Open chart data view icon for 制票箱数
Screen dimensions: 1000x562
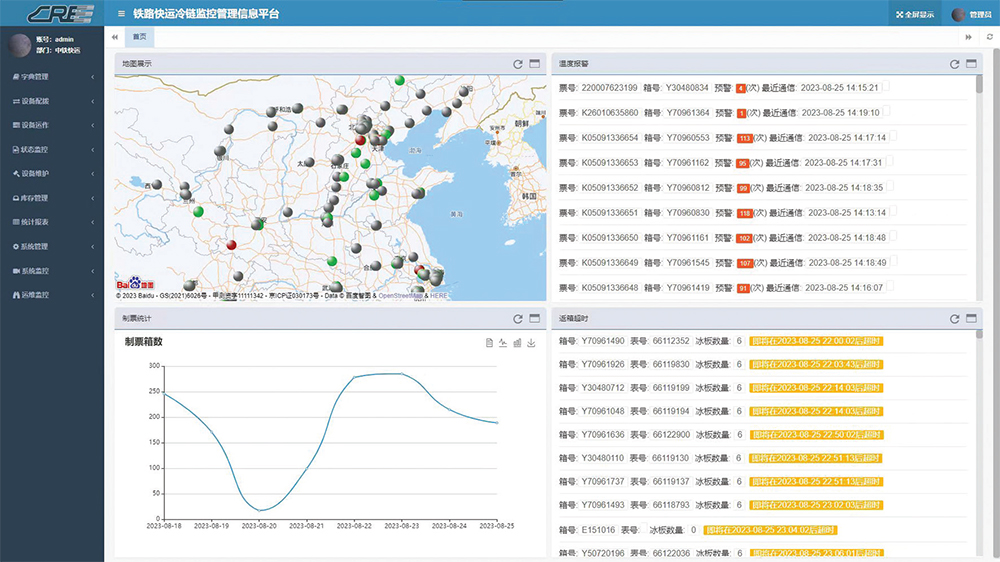(x=489, y=343)
